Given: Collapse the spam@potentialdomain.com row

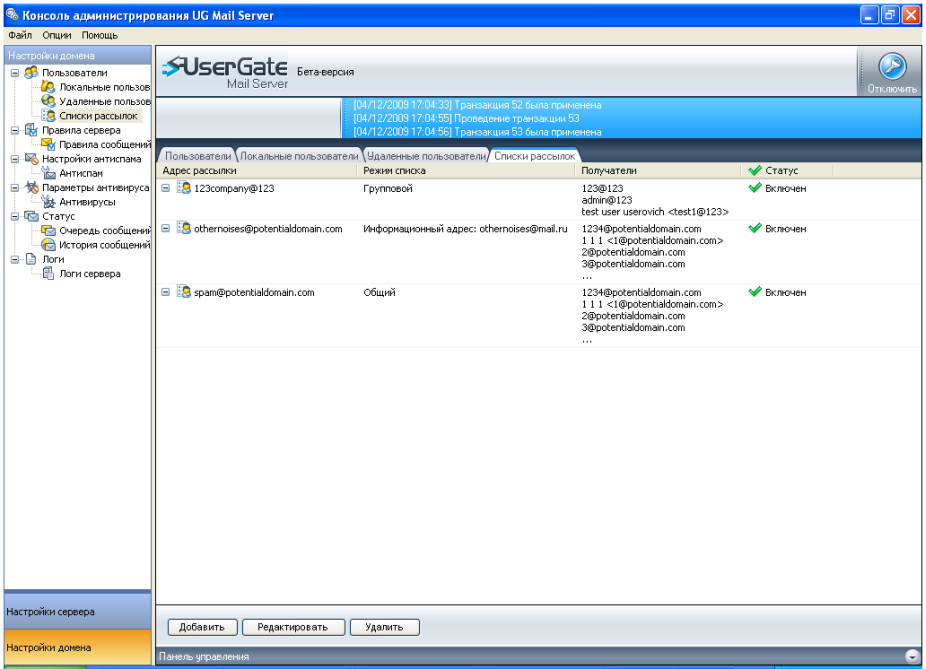Looking at the screenshot, I should (x=166, y=292).
